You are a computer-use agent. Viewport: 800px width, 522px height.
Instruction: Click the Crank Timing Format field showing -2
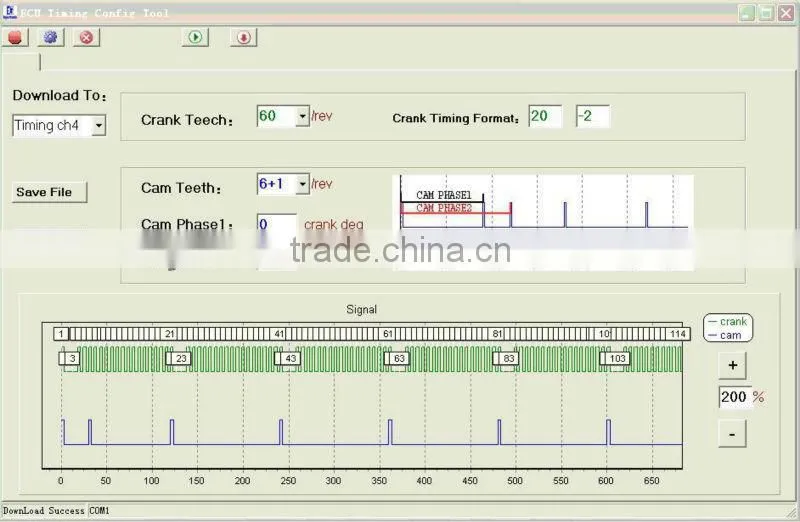click(592, 116)
